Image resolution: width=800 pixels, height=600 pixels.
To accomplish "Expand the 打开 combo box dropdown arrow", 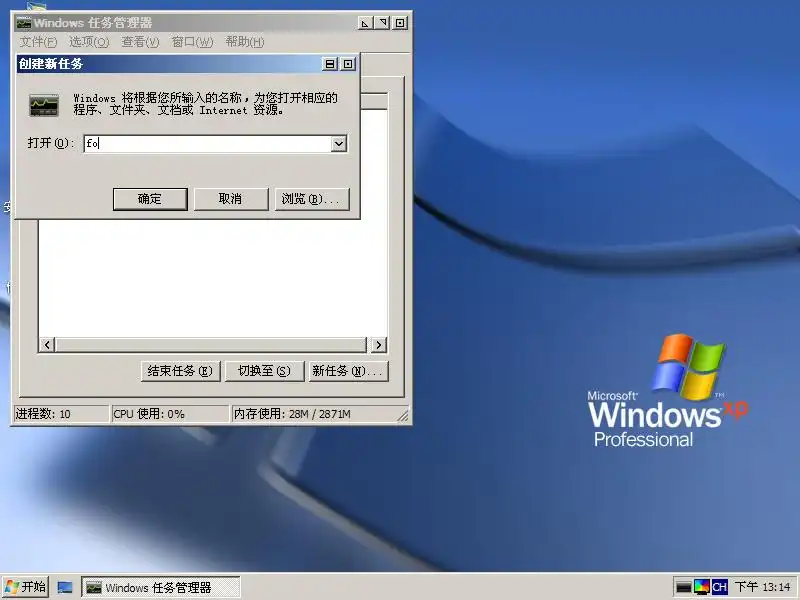I will click(339, 144).
